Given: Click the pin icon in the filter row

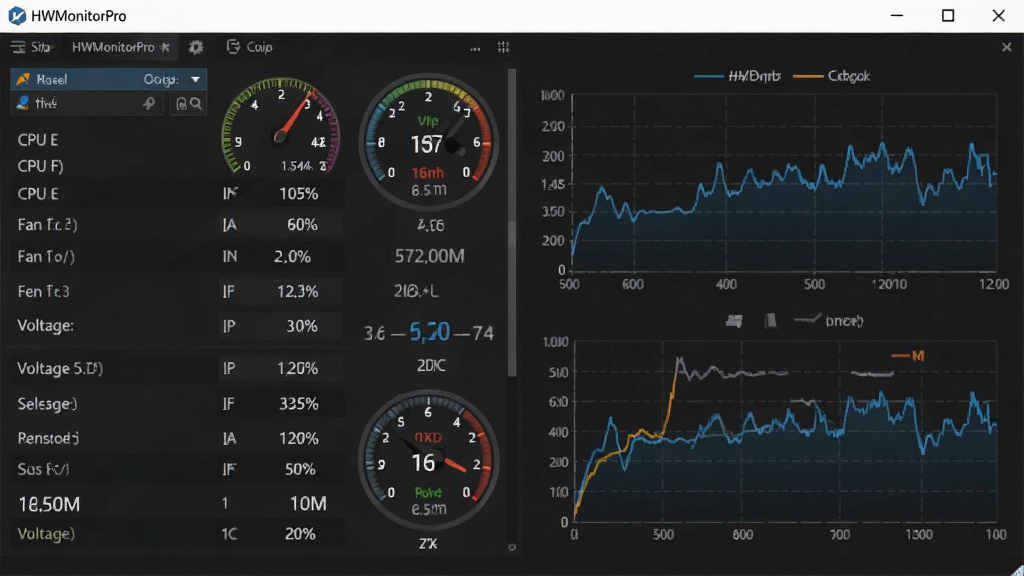Looking at the screenshot, I should tap(150, 103).
